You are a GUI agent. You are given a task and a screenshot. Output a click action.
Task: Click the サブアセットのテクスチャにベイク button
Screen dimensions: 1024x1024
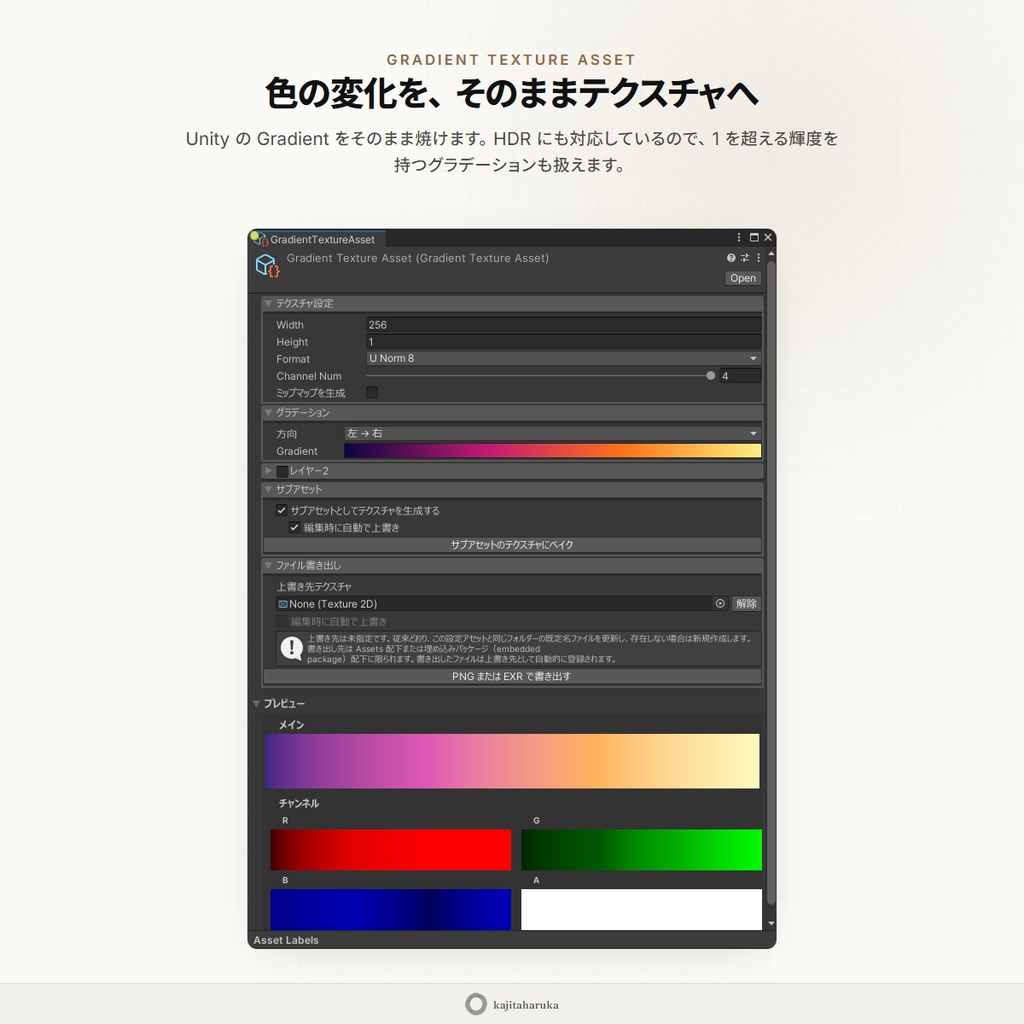click(512, 545)
